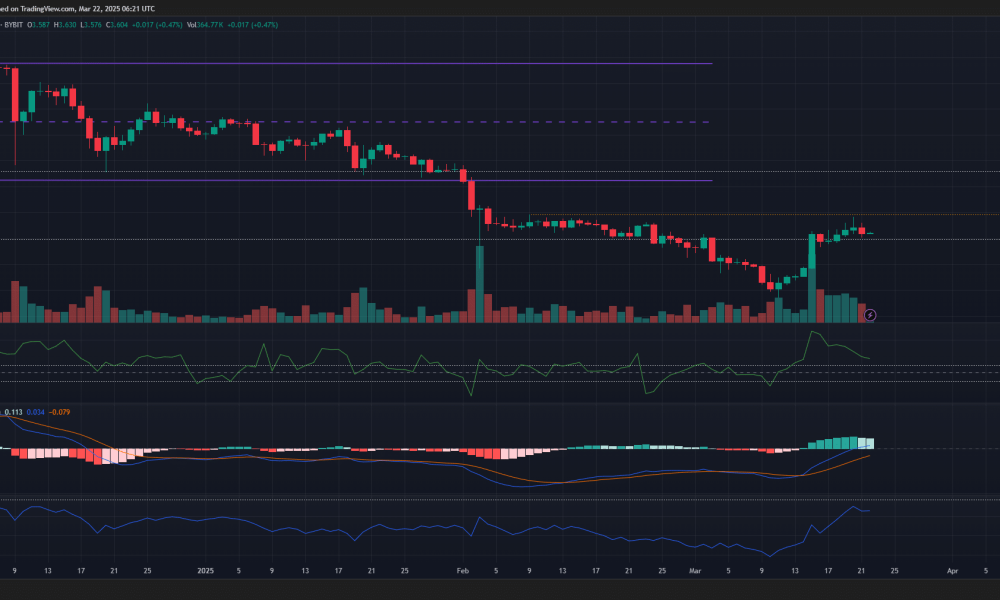Click the orange signal value -0.079
1000x600 pixels.
60,412
